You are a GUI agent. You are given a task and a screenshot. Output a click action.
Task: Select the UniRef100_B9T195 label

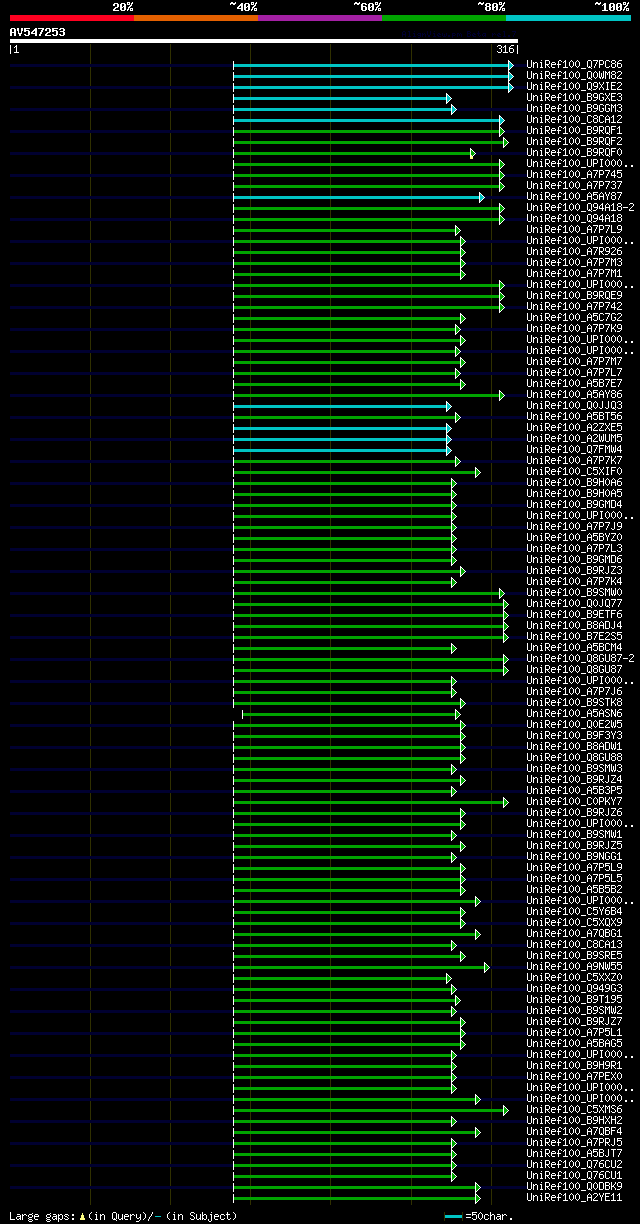tap(574, 999)
